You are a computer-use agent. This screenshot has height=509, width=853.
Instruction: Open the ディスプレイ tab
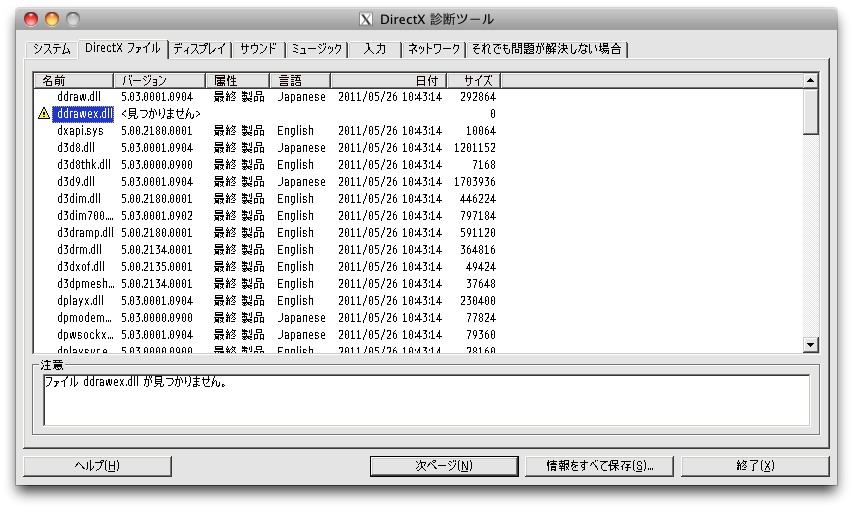[x=200, y=49]
